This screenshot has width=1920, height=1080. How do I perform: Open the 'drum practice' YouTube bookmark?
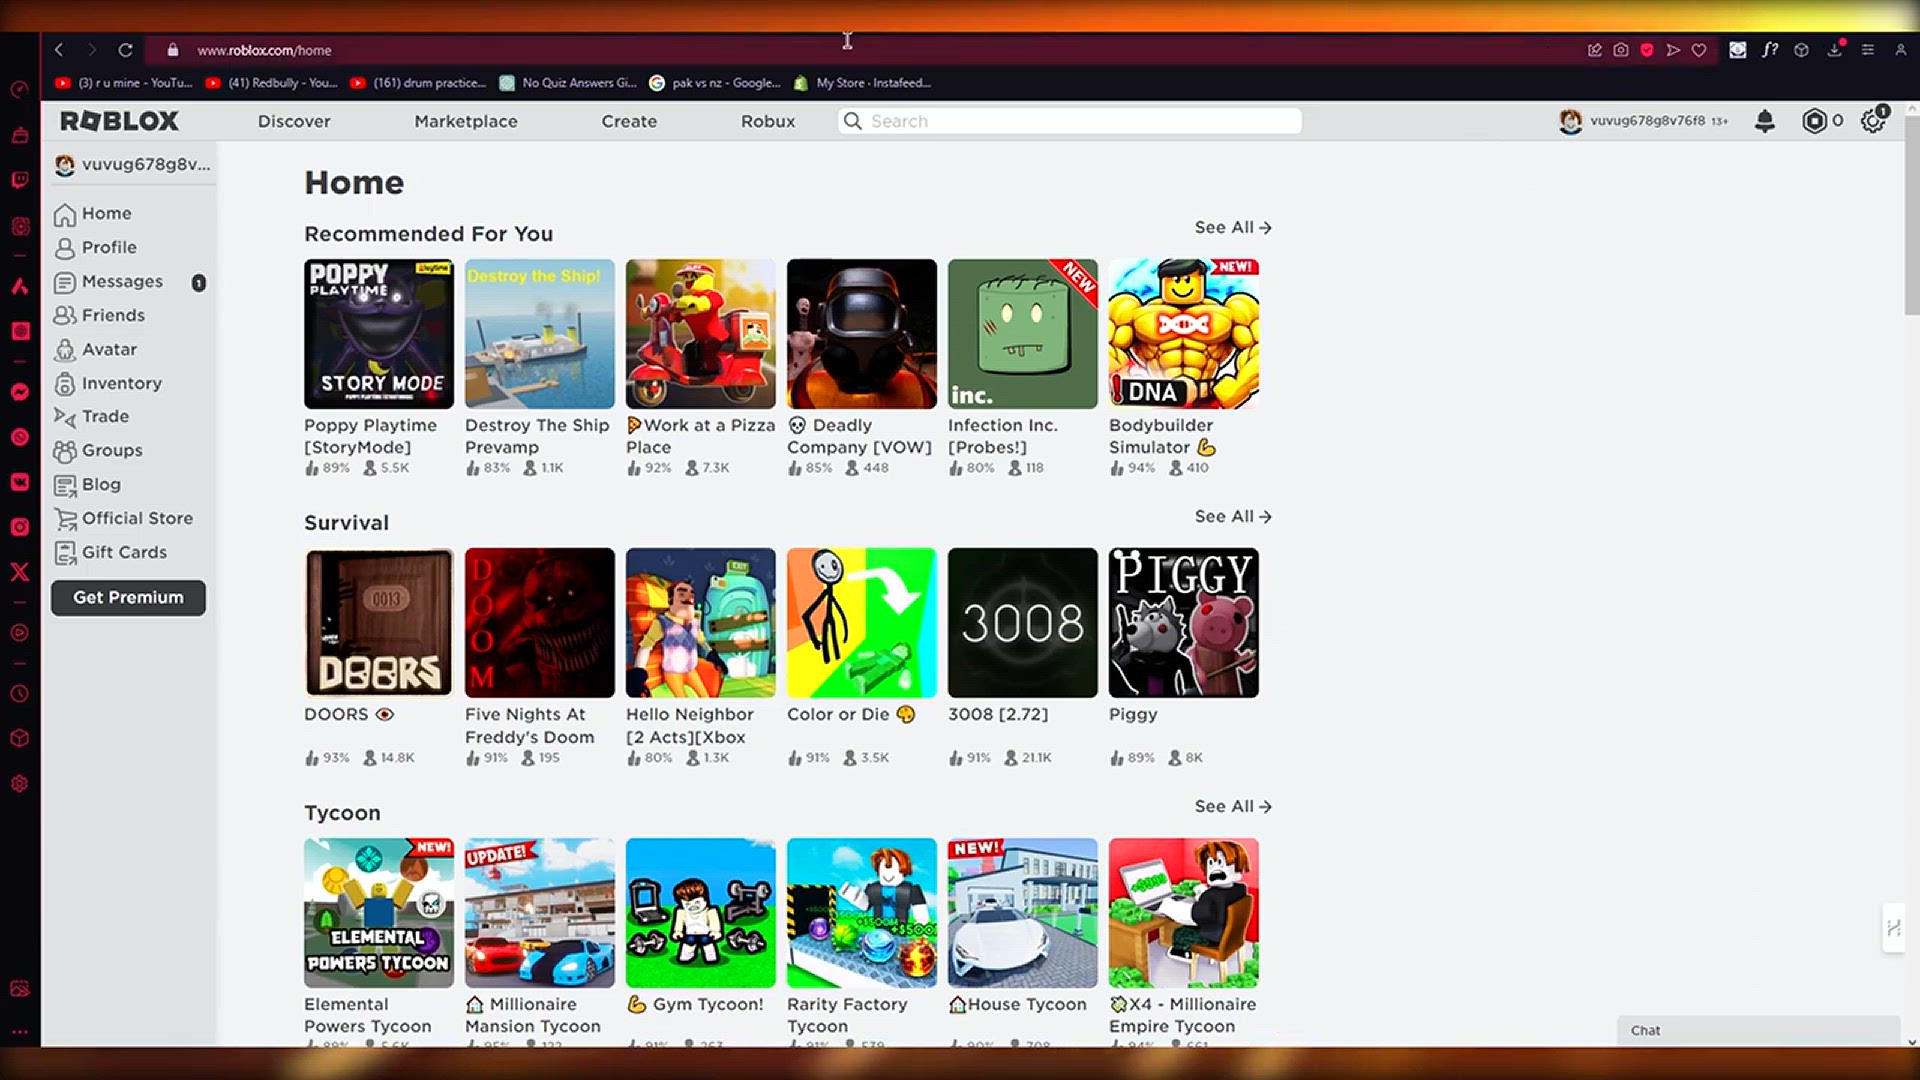pos(418,83)
